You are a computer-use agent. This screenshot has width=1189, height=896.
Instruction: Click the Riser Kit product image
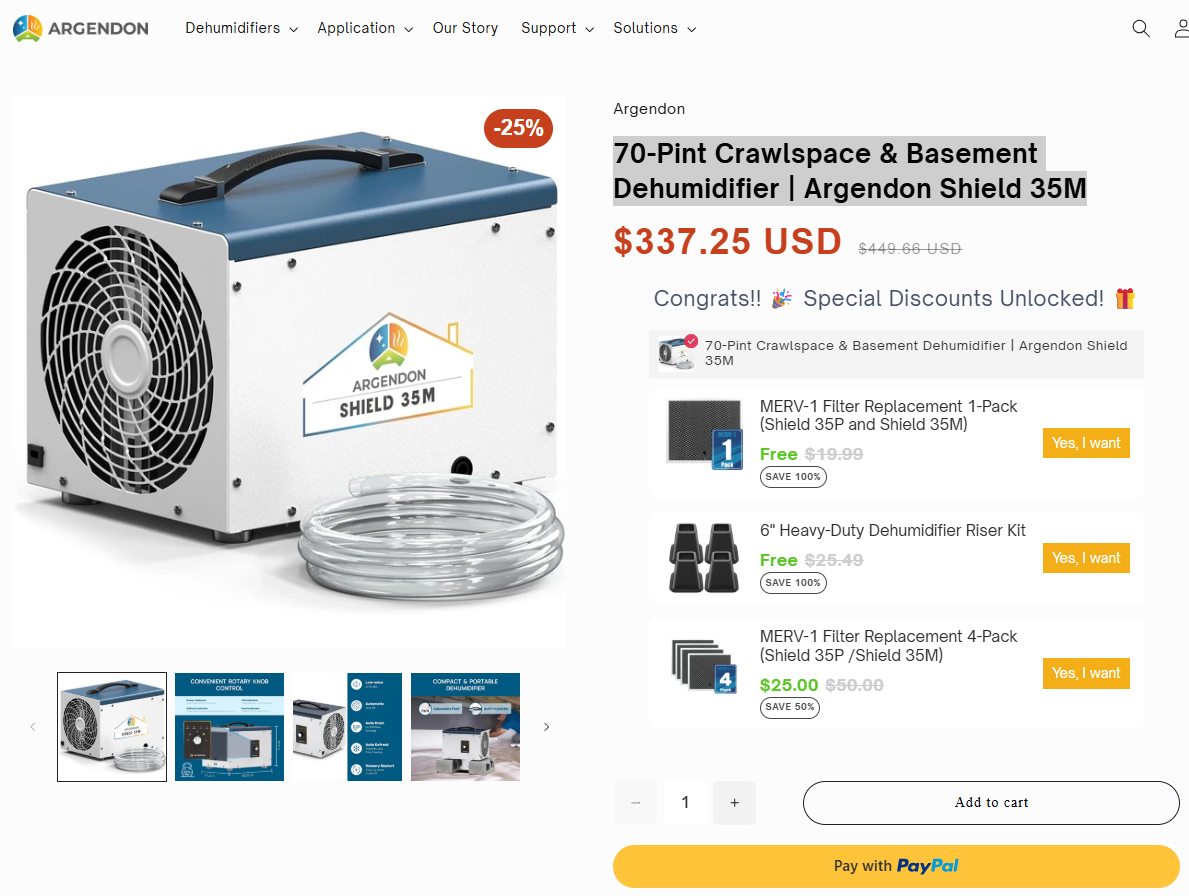(x=704, y=557)
